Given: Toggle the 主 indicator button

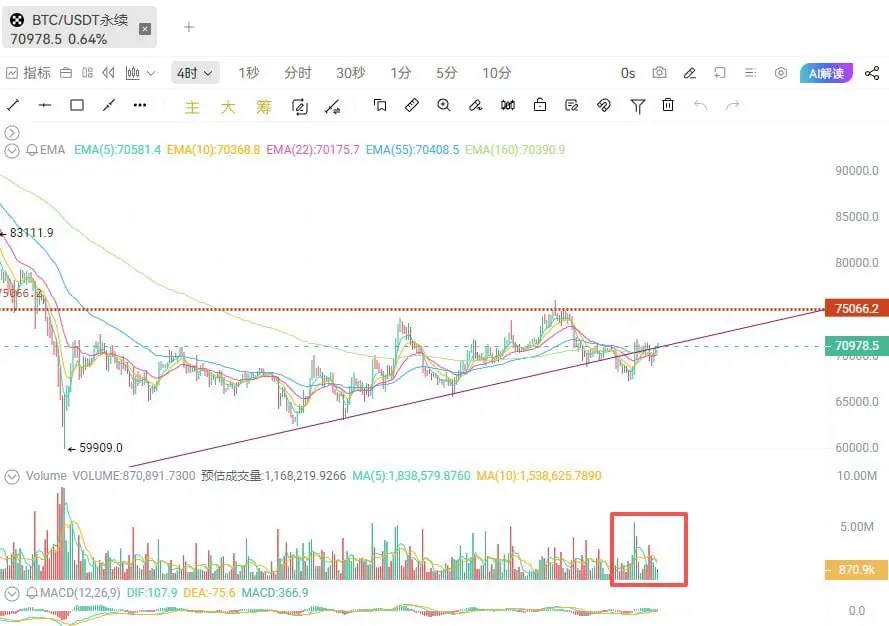Looking at the screenshot, I should [192, 107].
